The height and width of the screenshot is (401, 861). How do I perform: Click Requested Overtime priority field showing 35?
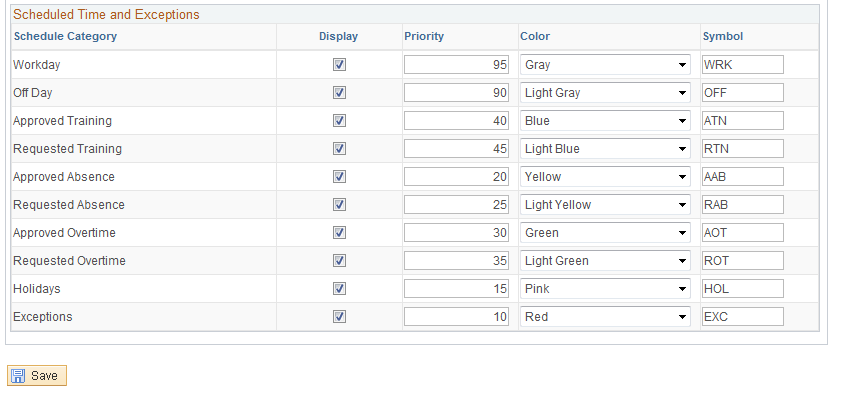[x=456, y=261]
